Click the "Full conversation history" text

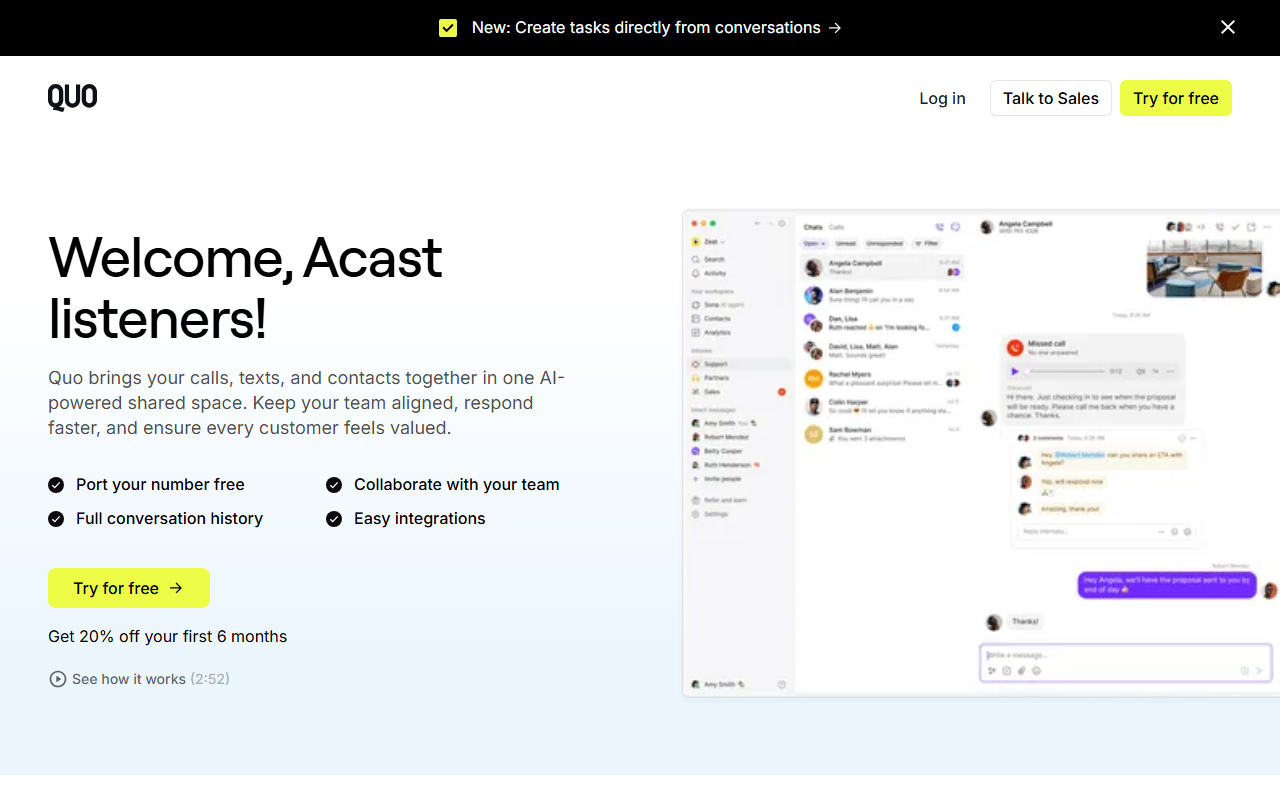(169, 519)
